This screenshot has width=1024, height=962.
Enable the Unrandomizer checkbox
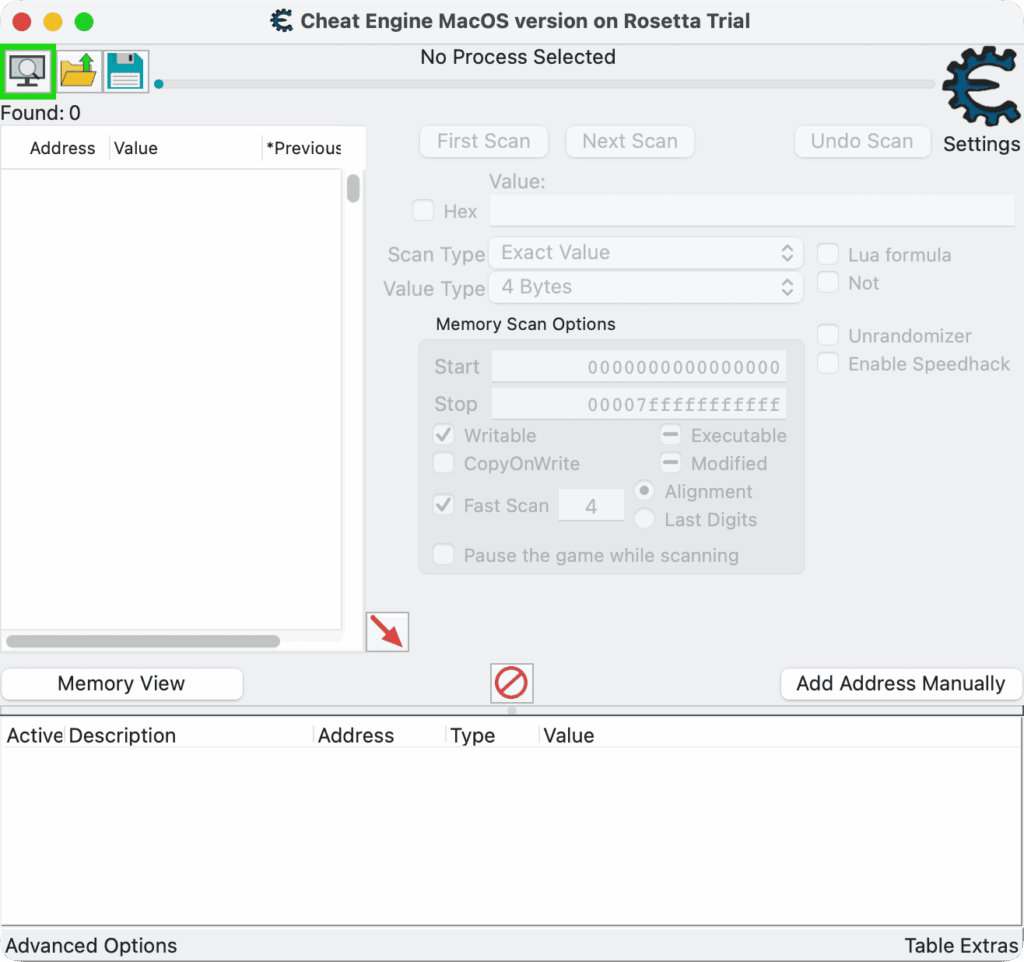pyautogui.click(x=828, y=336)
